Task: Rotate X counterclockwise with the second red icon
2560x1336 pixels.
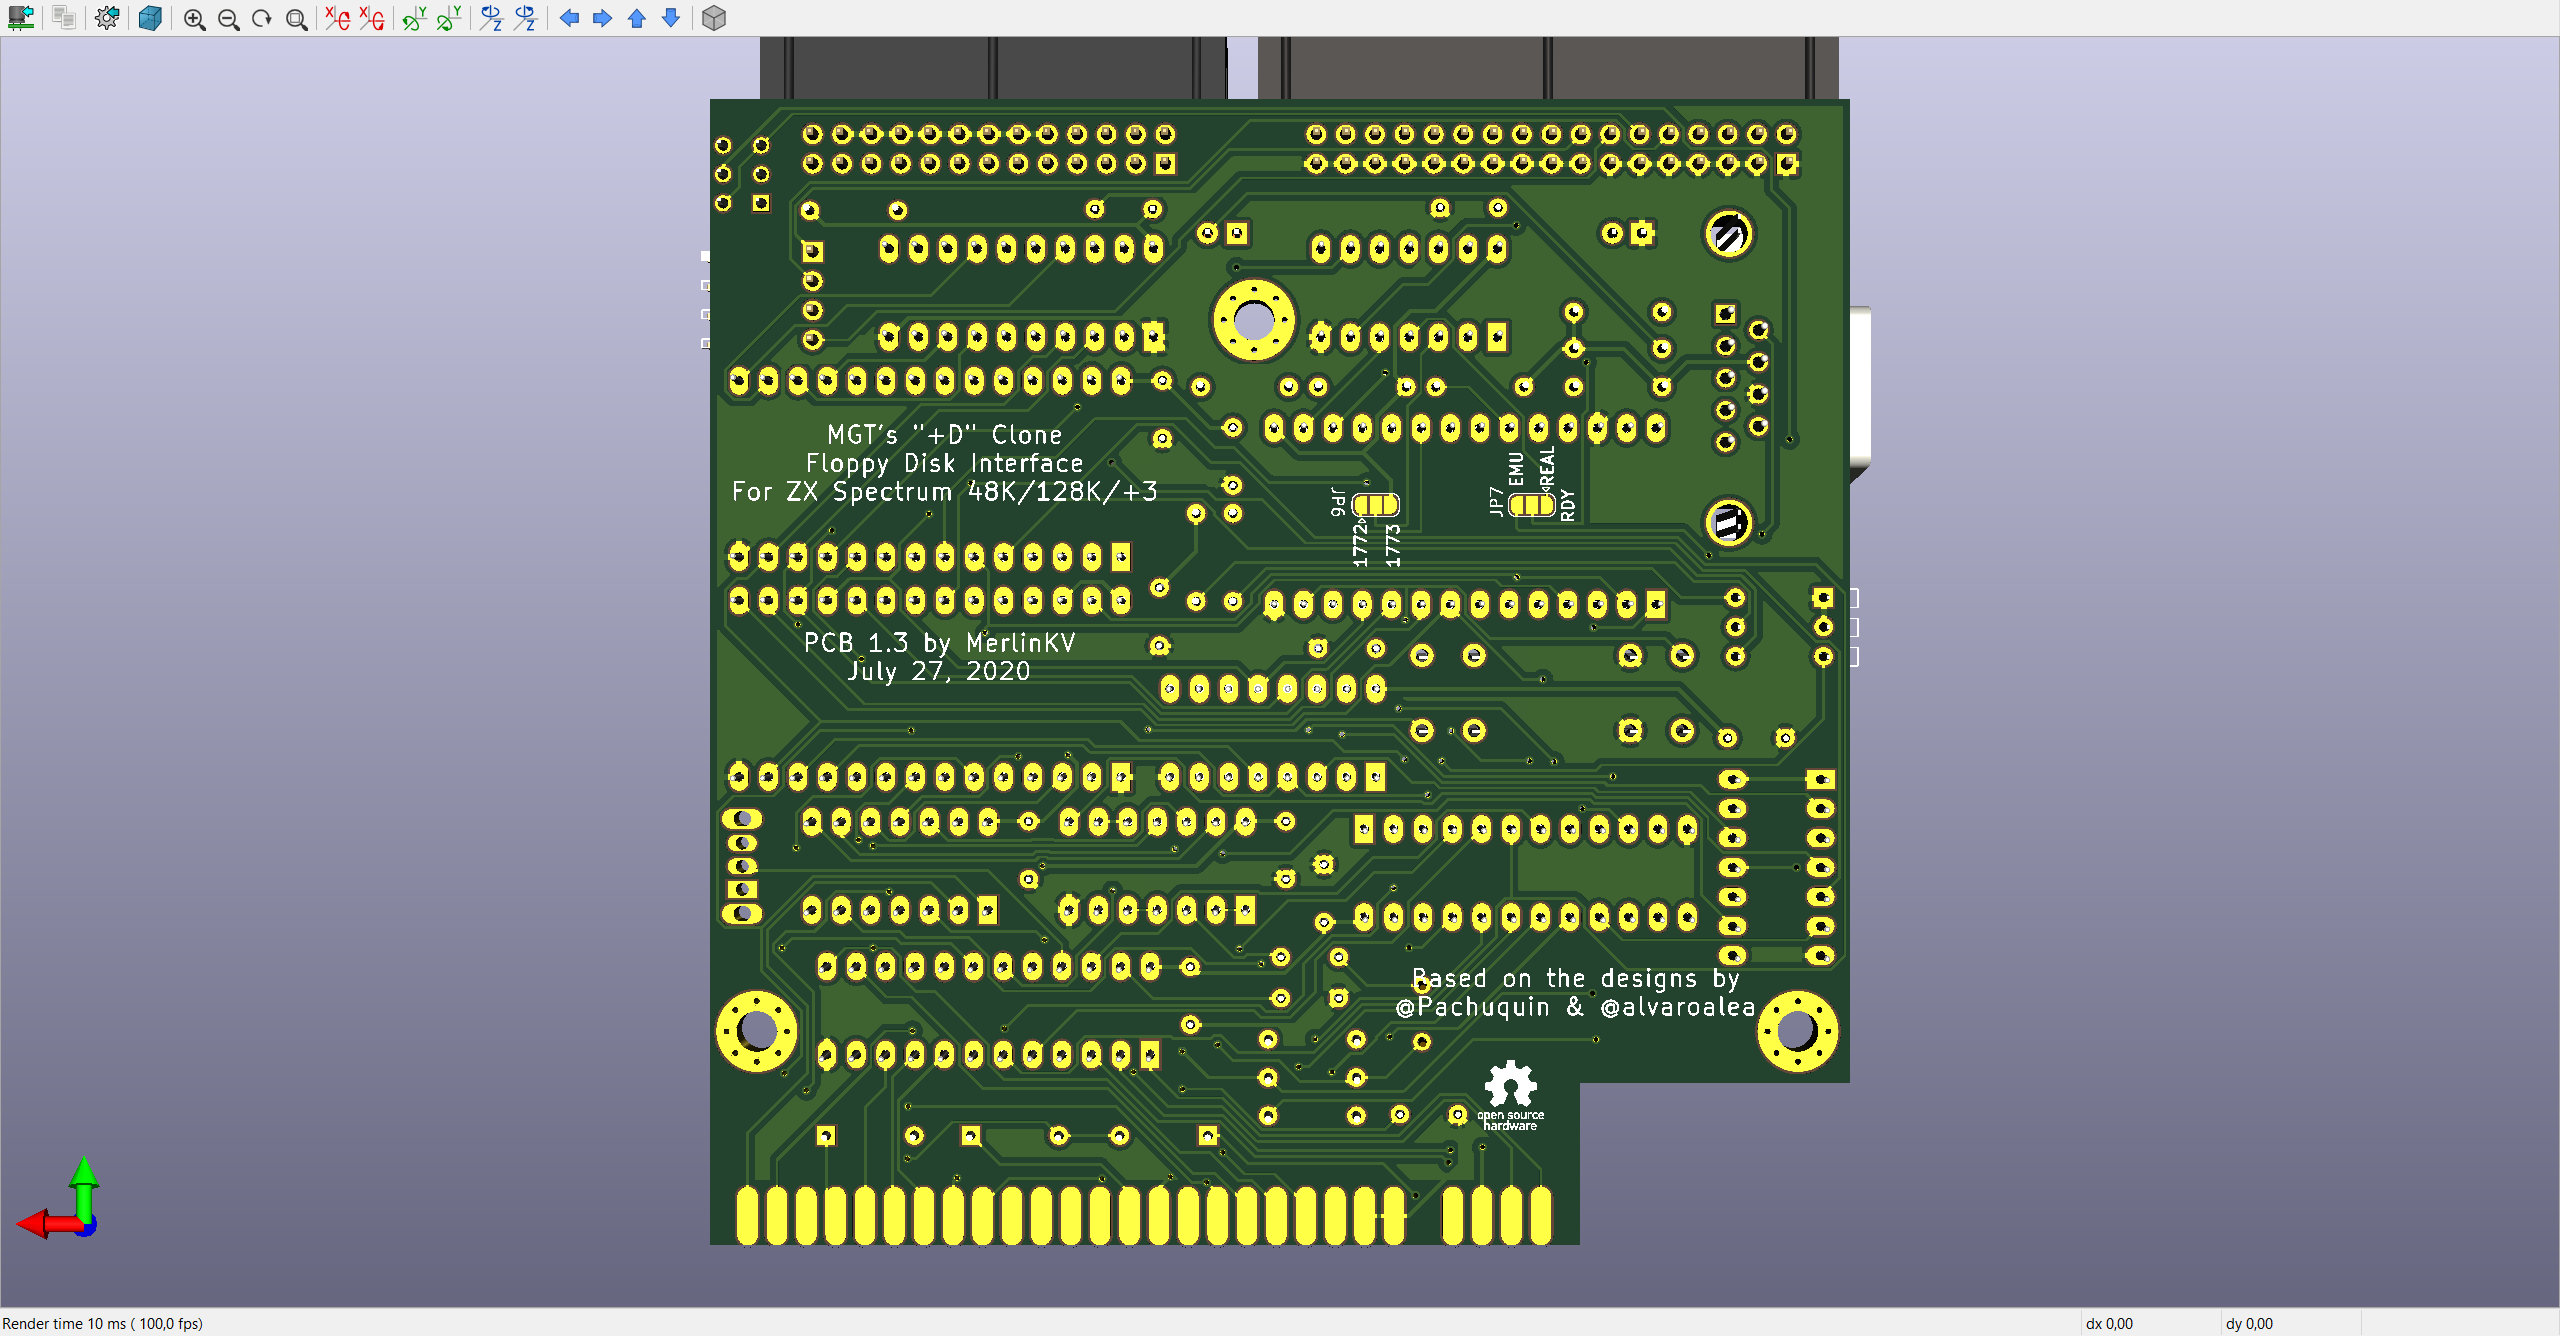Action: [372, 18]
